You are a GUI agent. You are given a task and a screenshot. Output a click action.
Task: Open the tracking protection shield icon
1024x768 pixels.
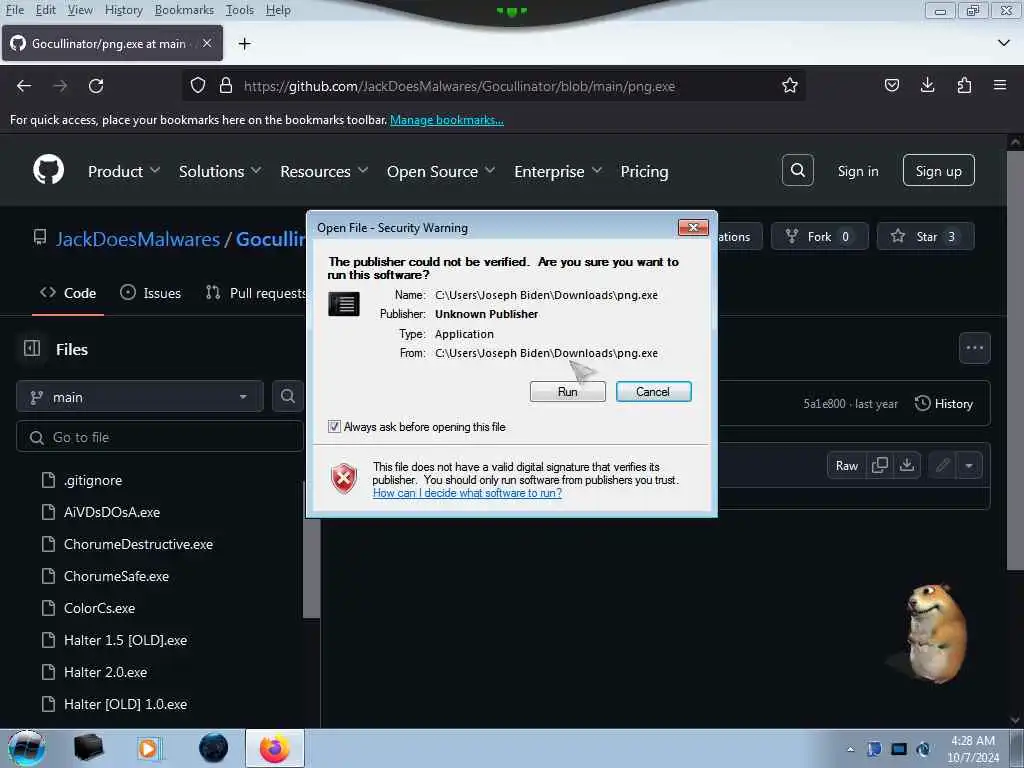(x=198, y=86)
